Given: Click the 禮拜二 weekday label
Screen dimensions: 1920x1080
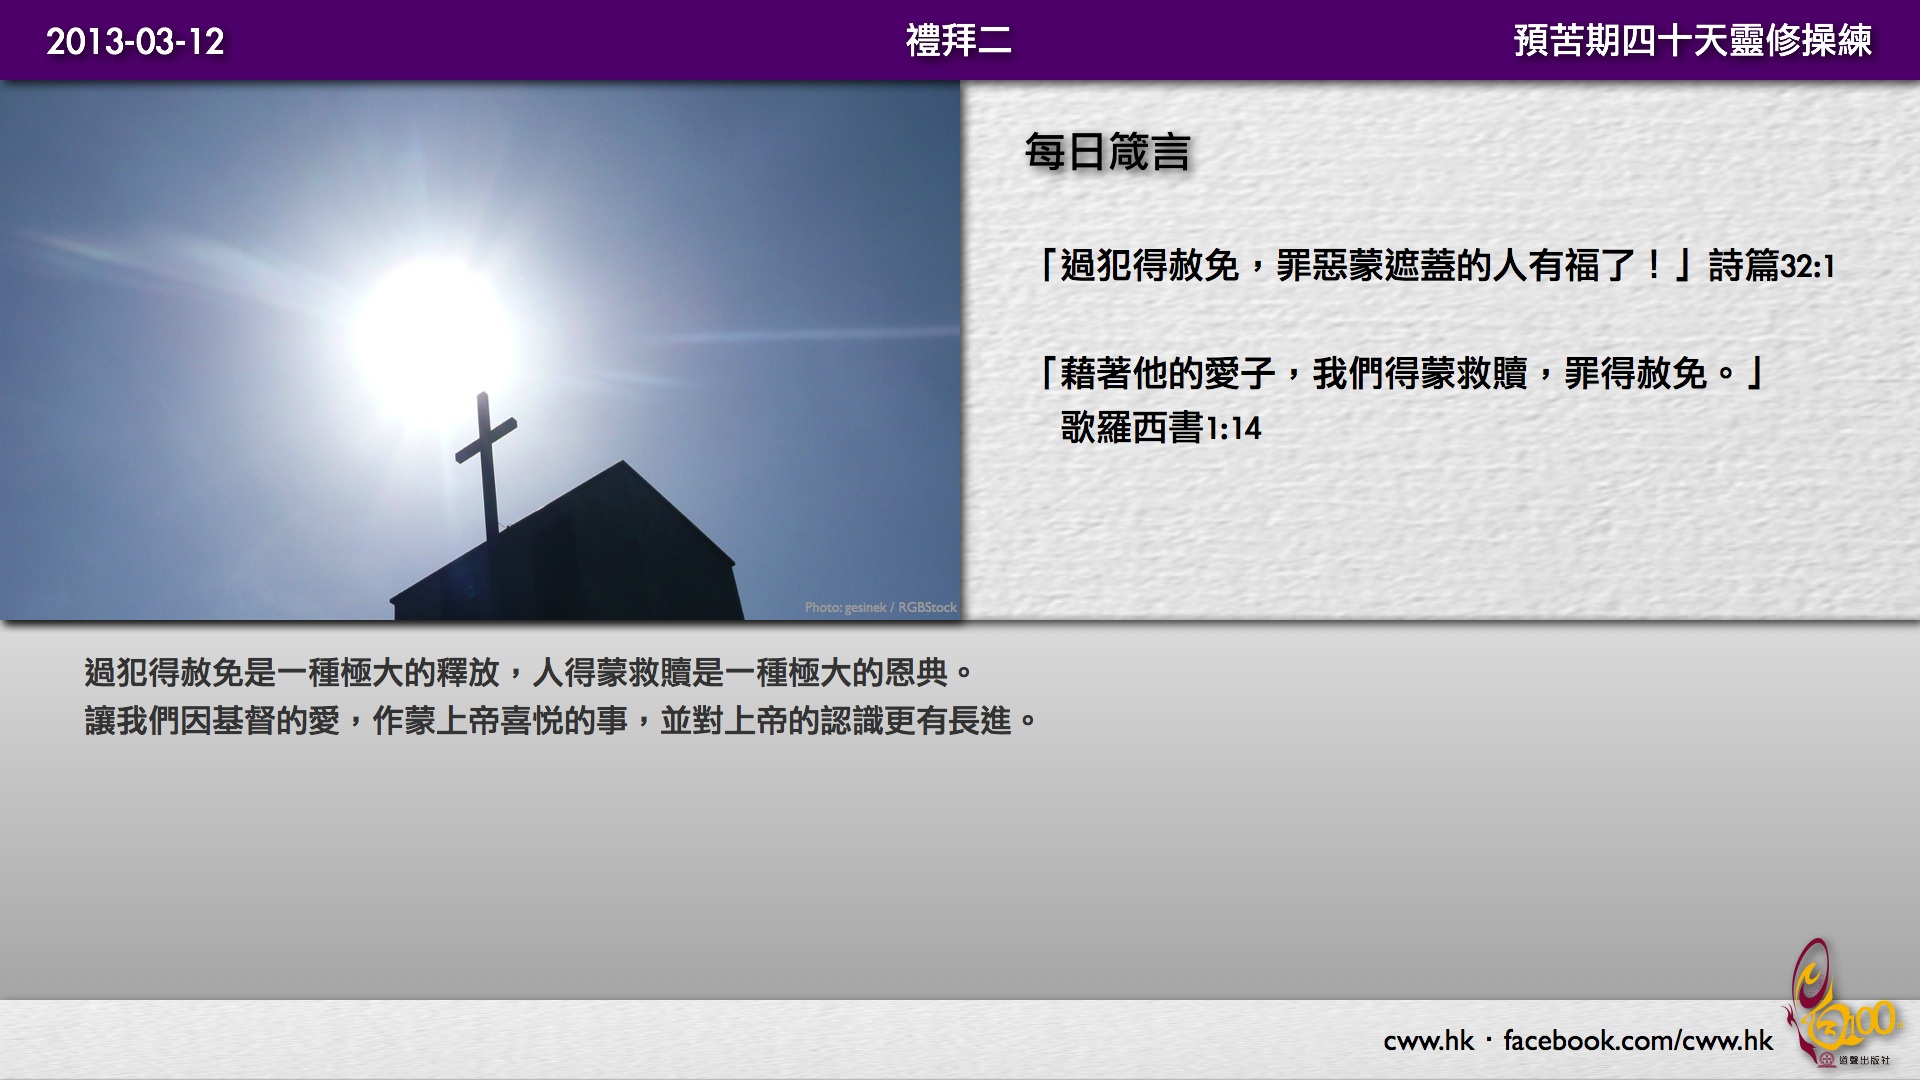Looking at the screenshot, I should [x=958, y=41].
